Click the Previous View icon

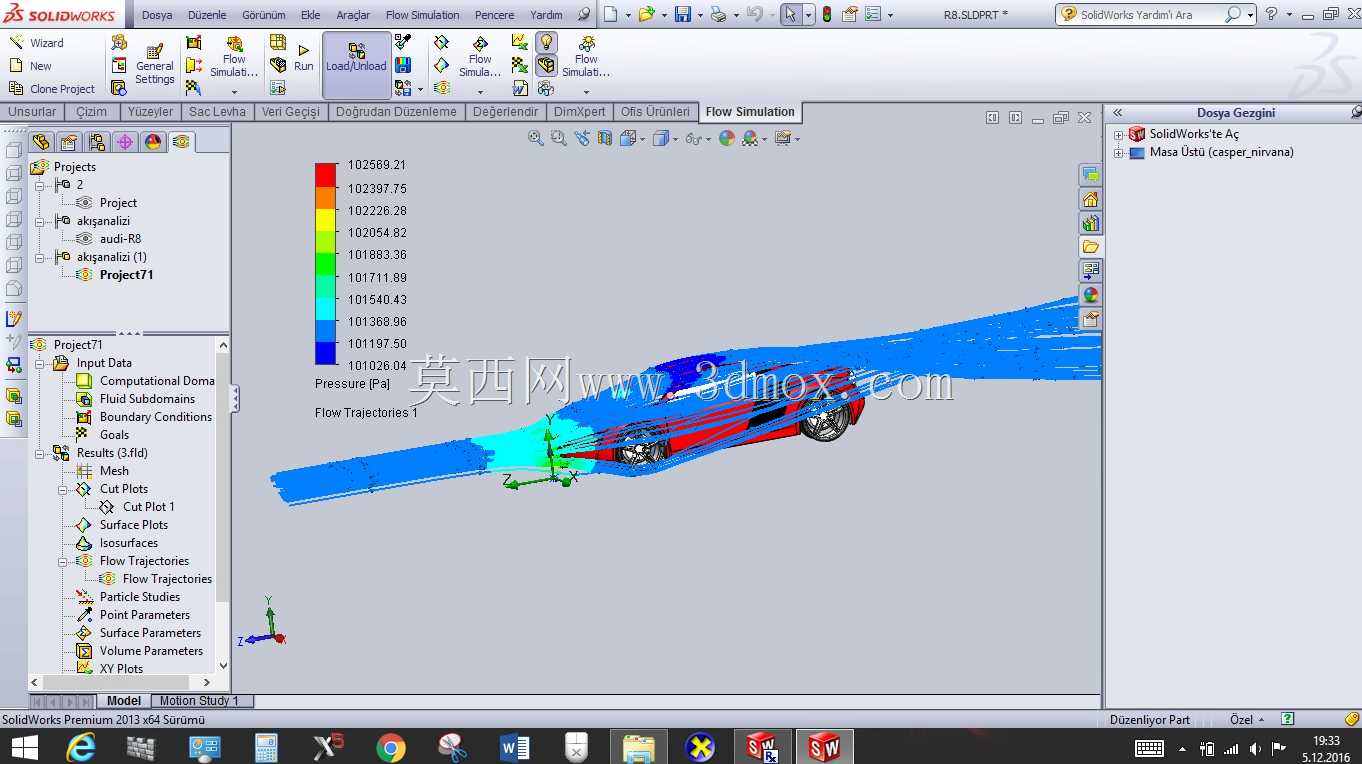582,138
